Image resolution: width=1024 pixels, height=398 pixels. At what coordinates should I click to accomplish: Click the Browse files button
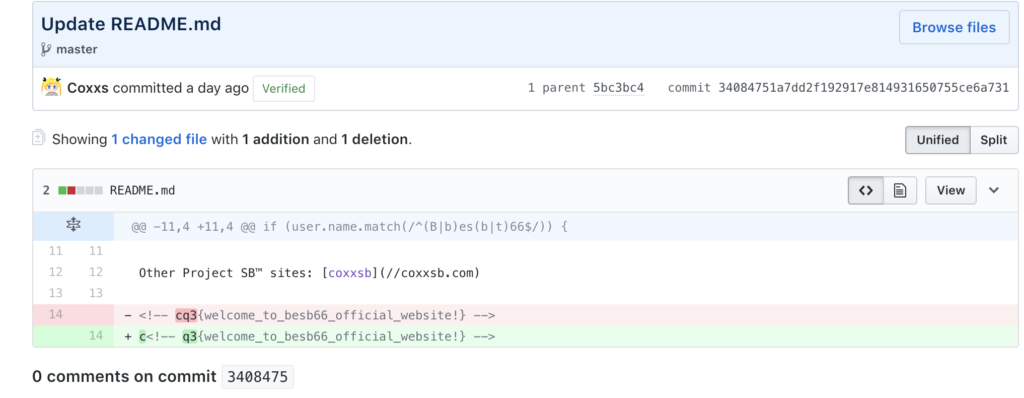pyautogui.click(x=954, y=27)
